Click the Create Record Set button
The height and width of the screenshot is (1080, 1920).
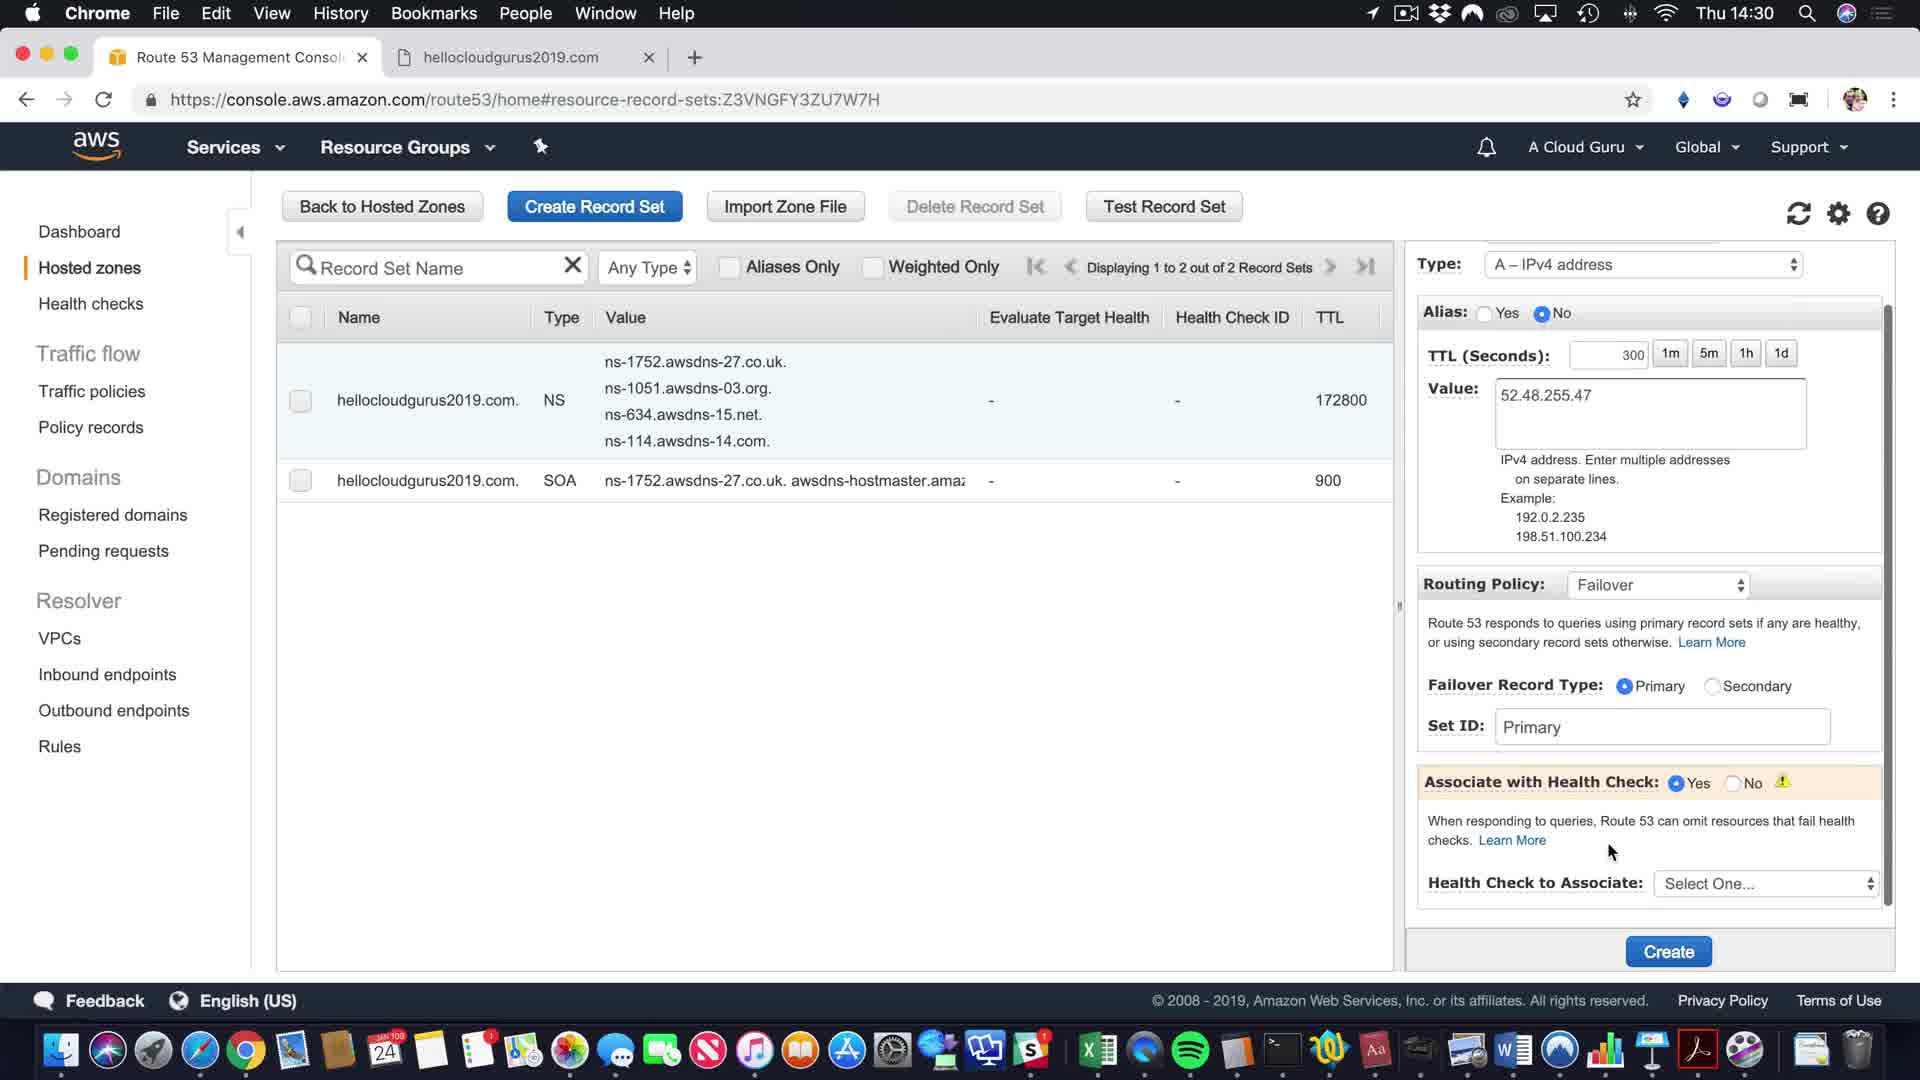click(x=594, y=207)
